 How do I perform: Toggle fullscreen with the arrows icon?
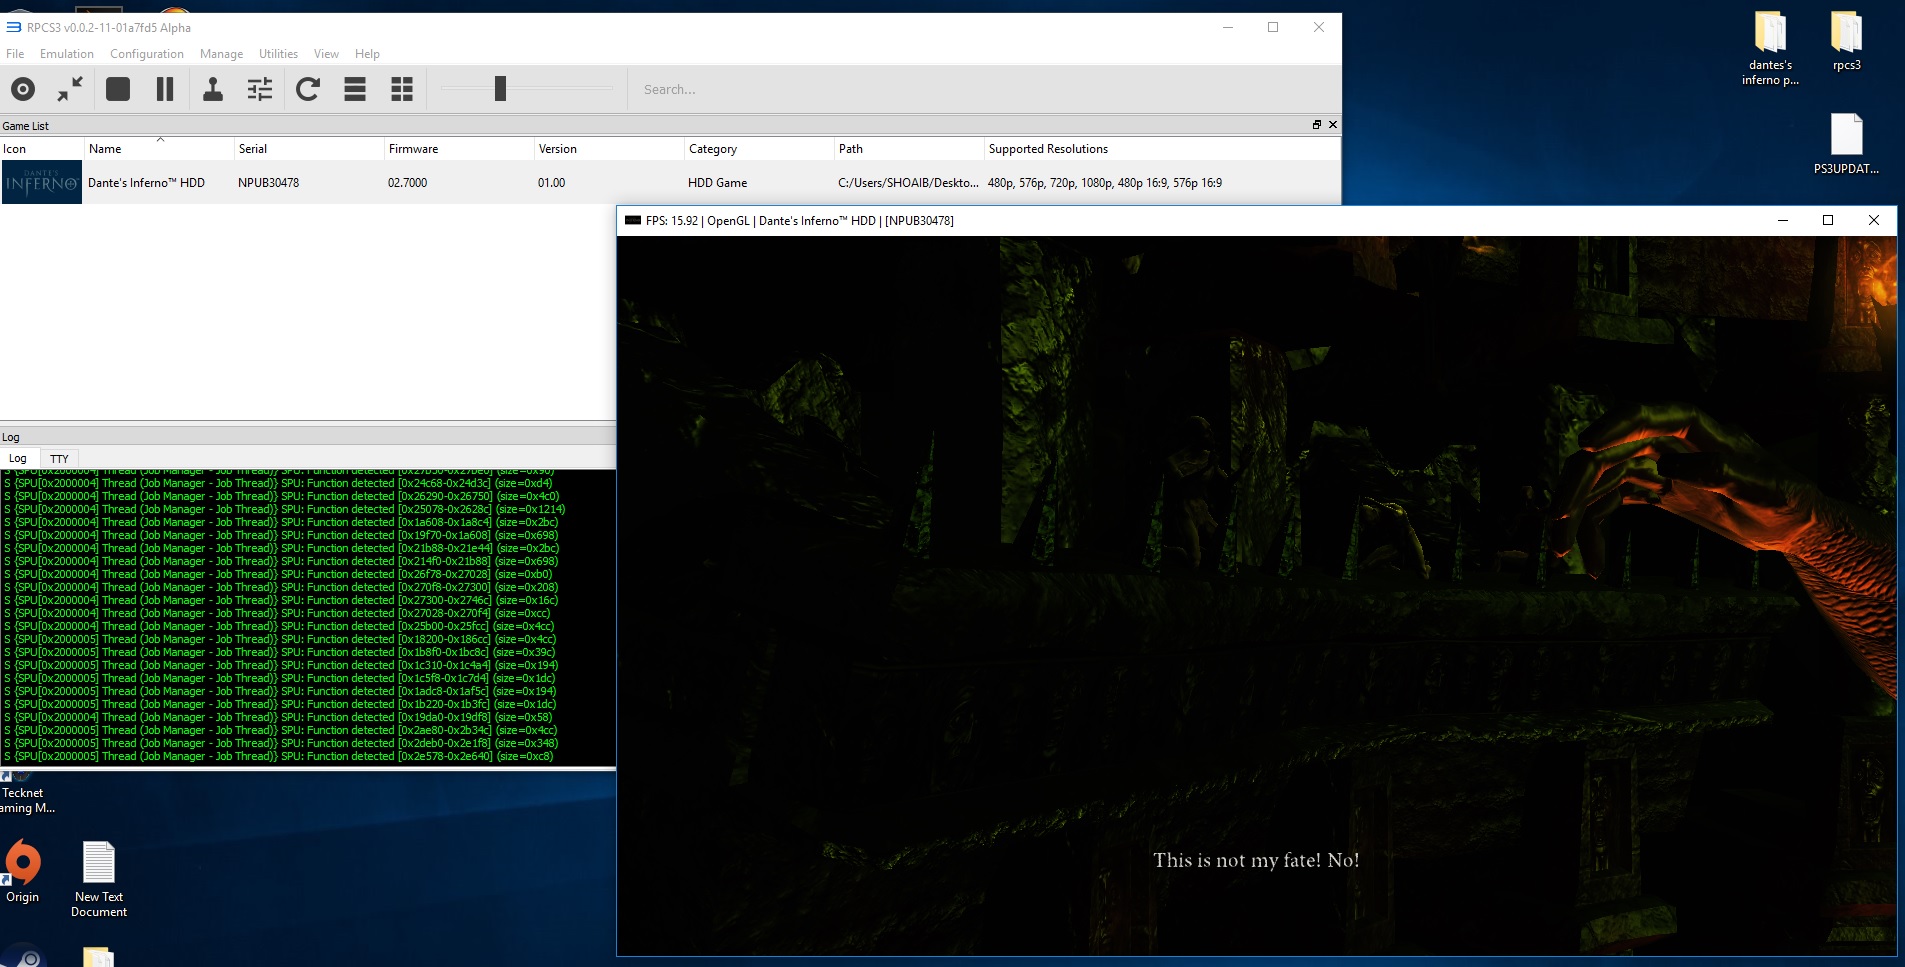(x=70, y=89)
